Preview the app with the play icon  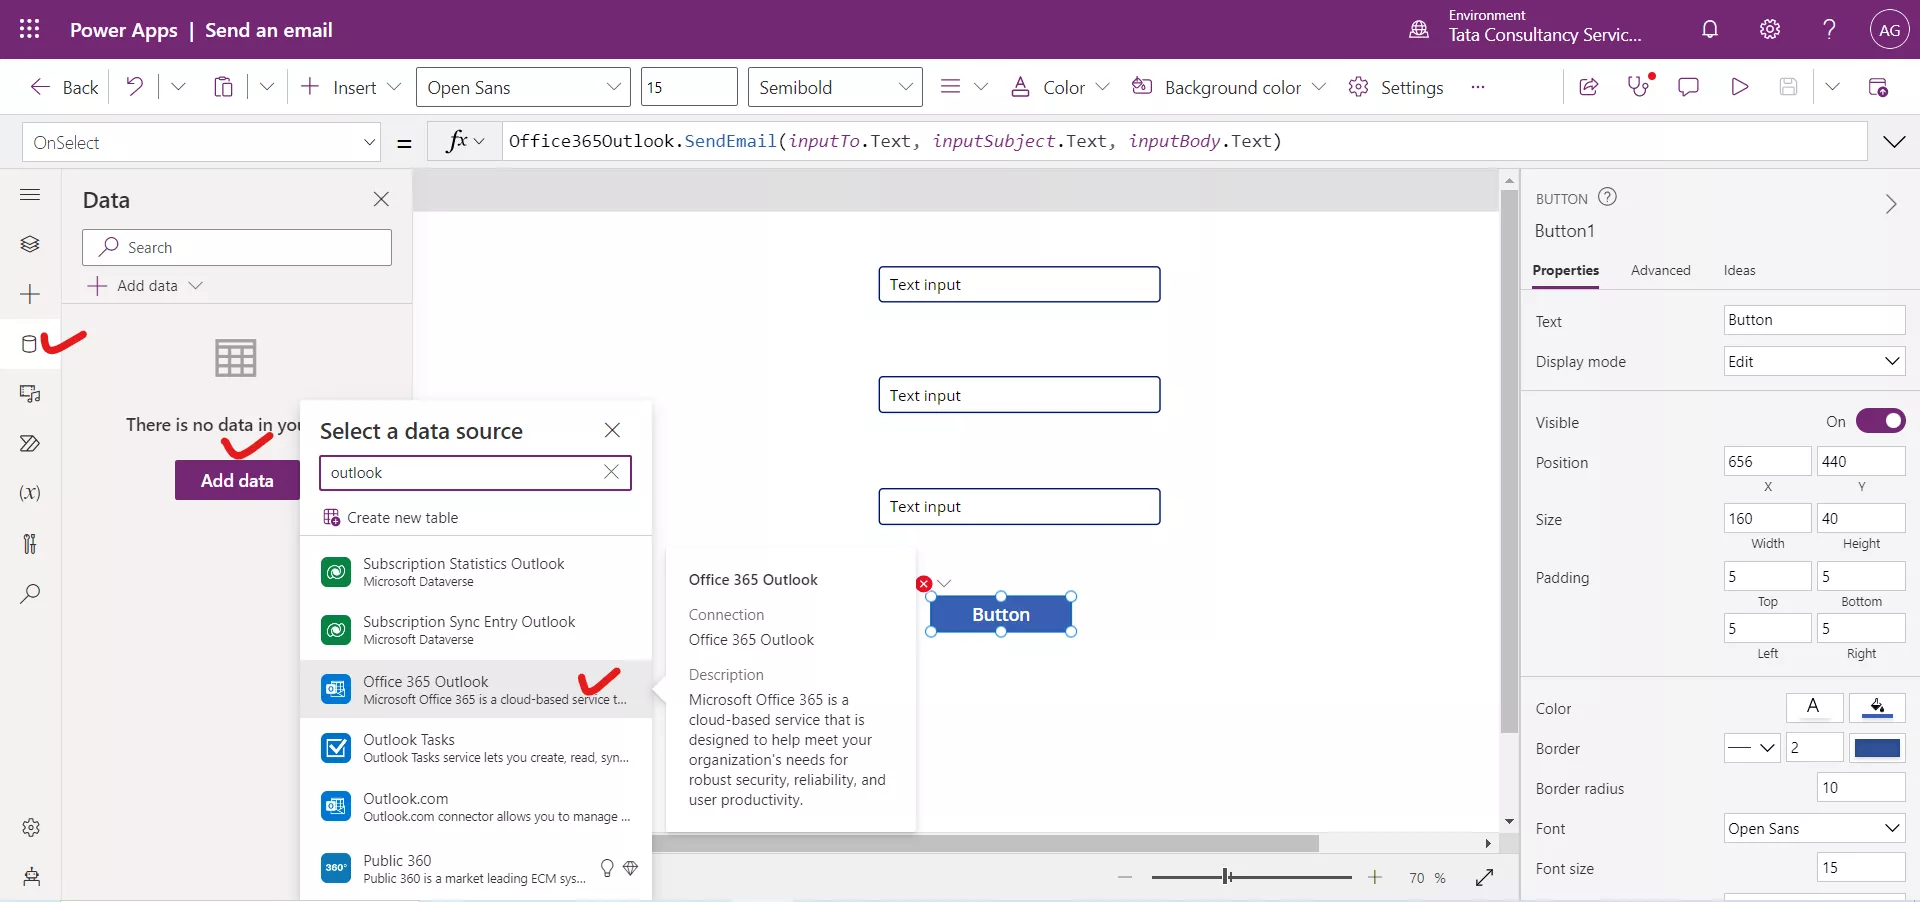(x=1739, y=87)
